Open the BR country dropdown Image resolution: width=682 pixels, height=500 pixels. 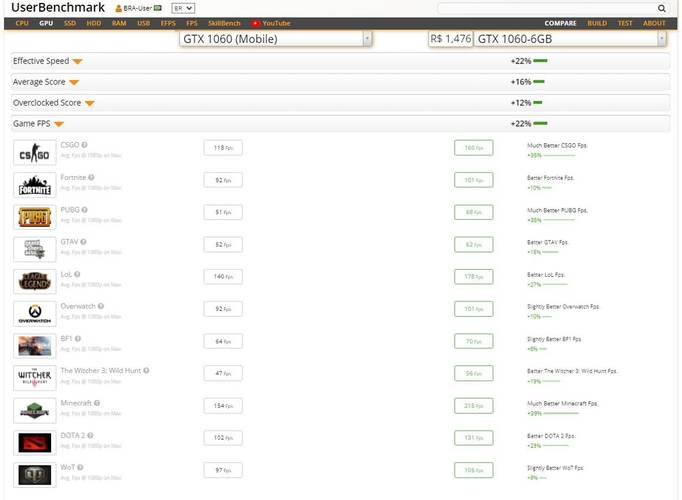[x=183, y=8]
